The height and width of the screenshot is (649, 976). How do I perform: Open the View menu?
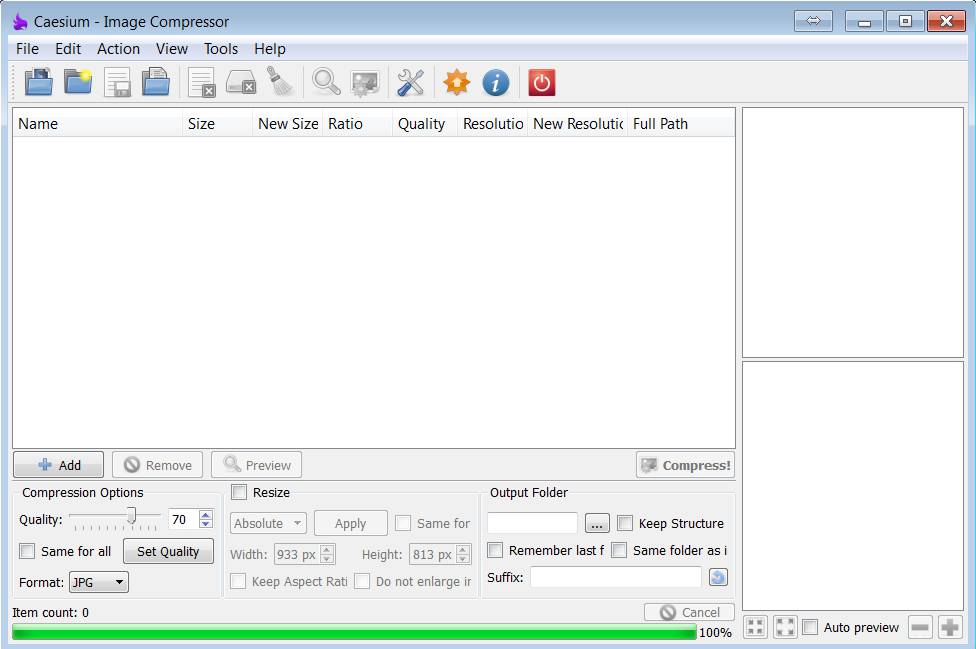tap(172, 49)
